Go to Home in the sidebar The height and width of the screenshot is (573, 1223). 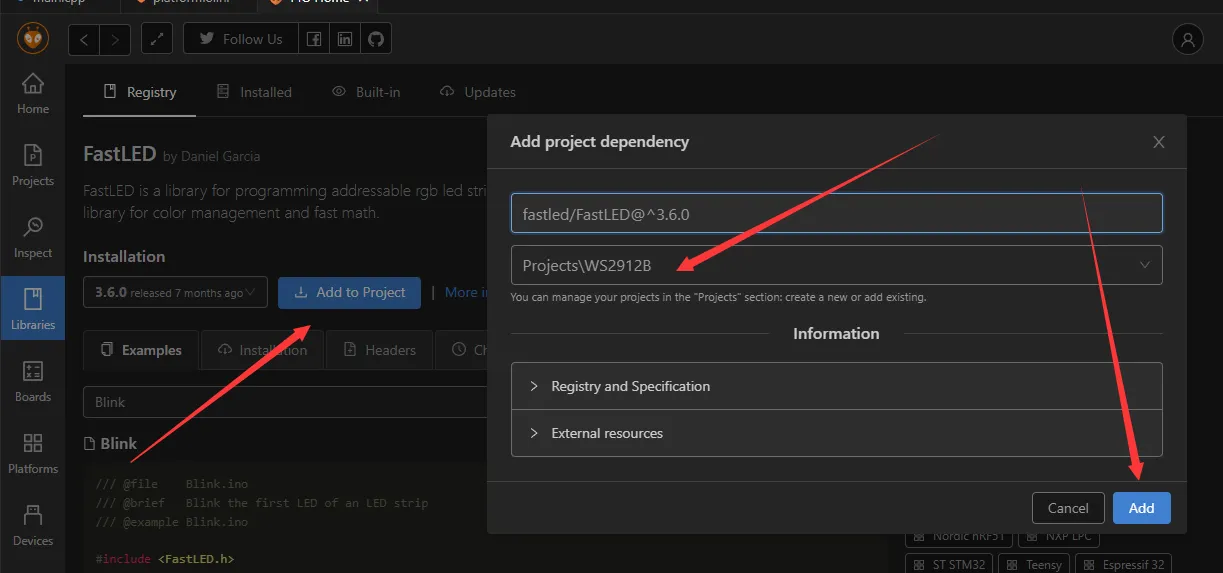(33, 95)
